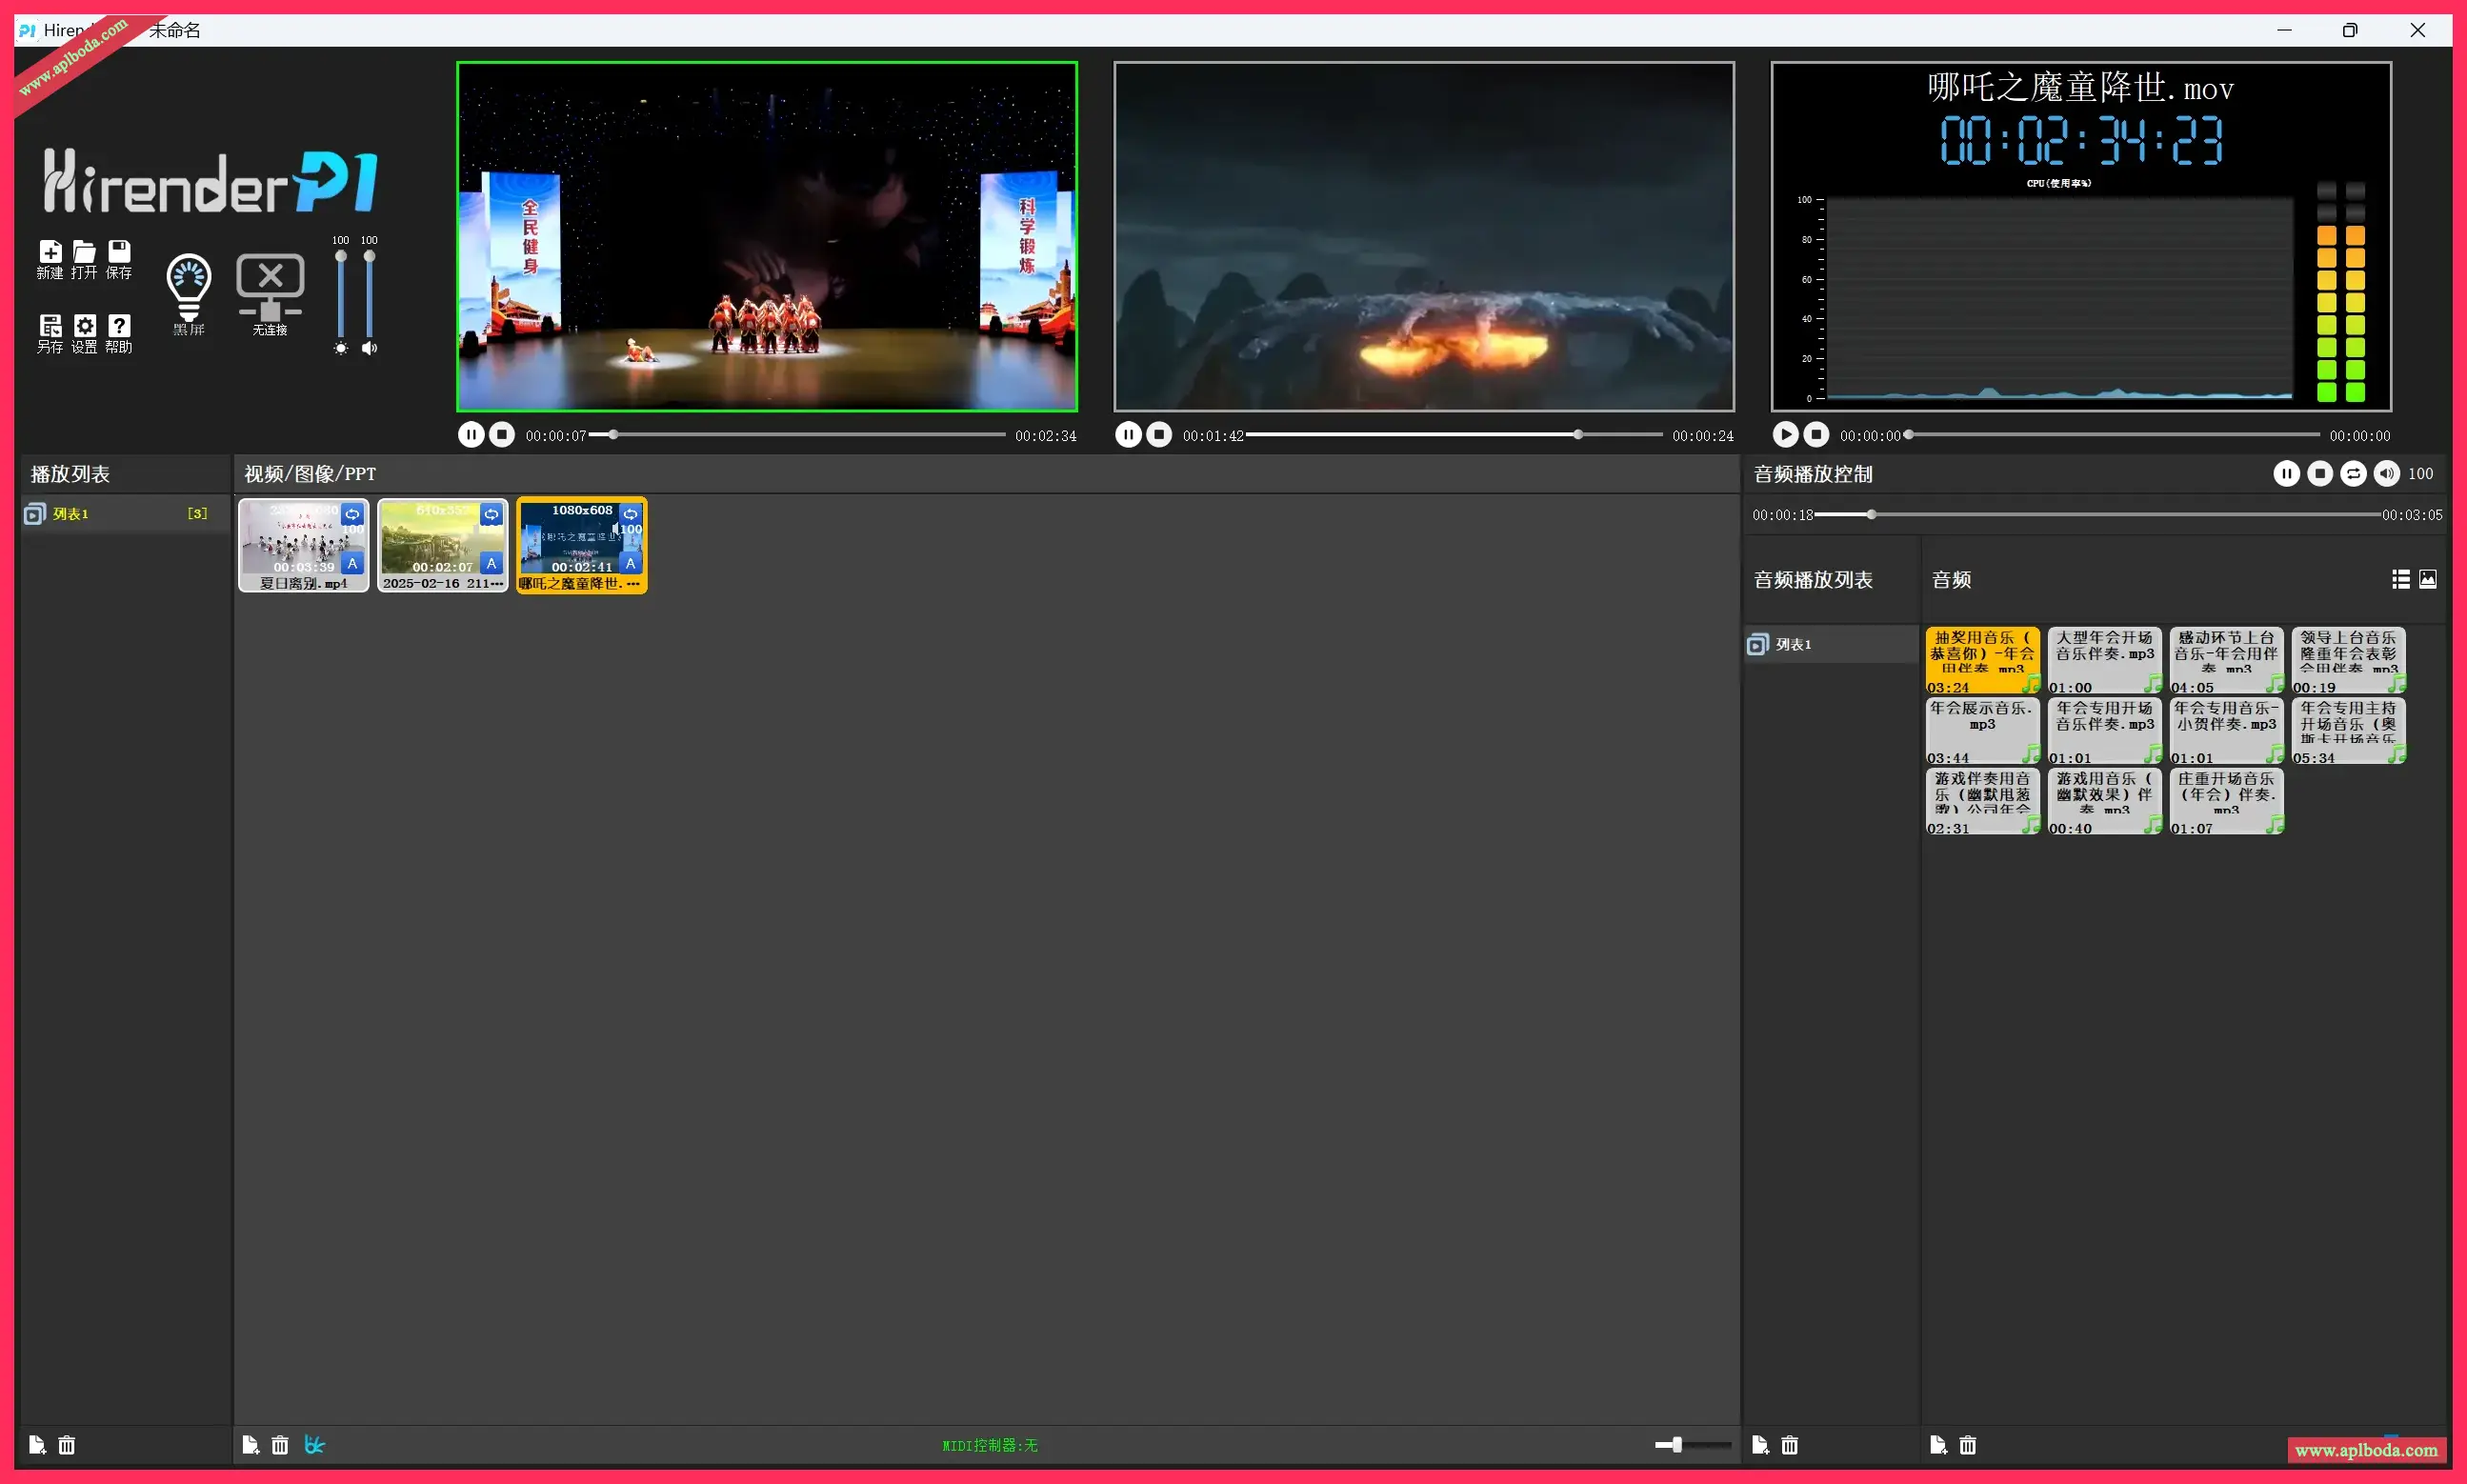Viewport: 2467px width, 1484px height.
Task: Stop the audio in 音频播放控制
Action: [x=2320, y=474]
